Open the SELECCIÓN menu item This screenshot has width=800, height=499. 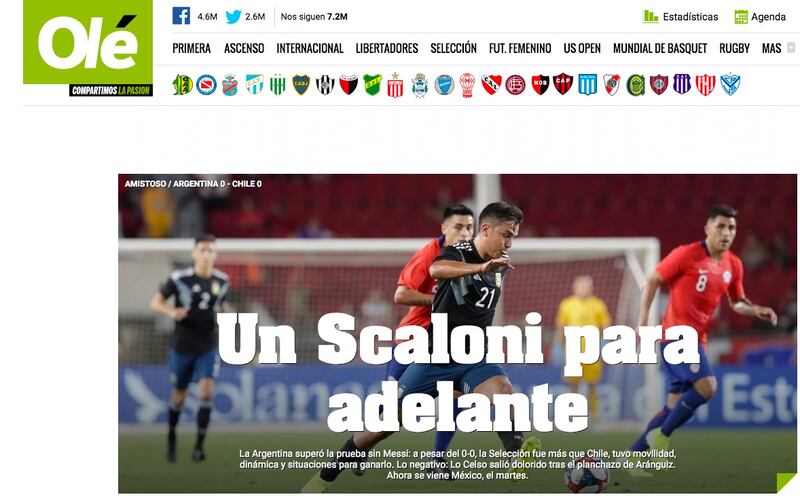(x=453, y=48)
